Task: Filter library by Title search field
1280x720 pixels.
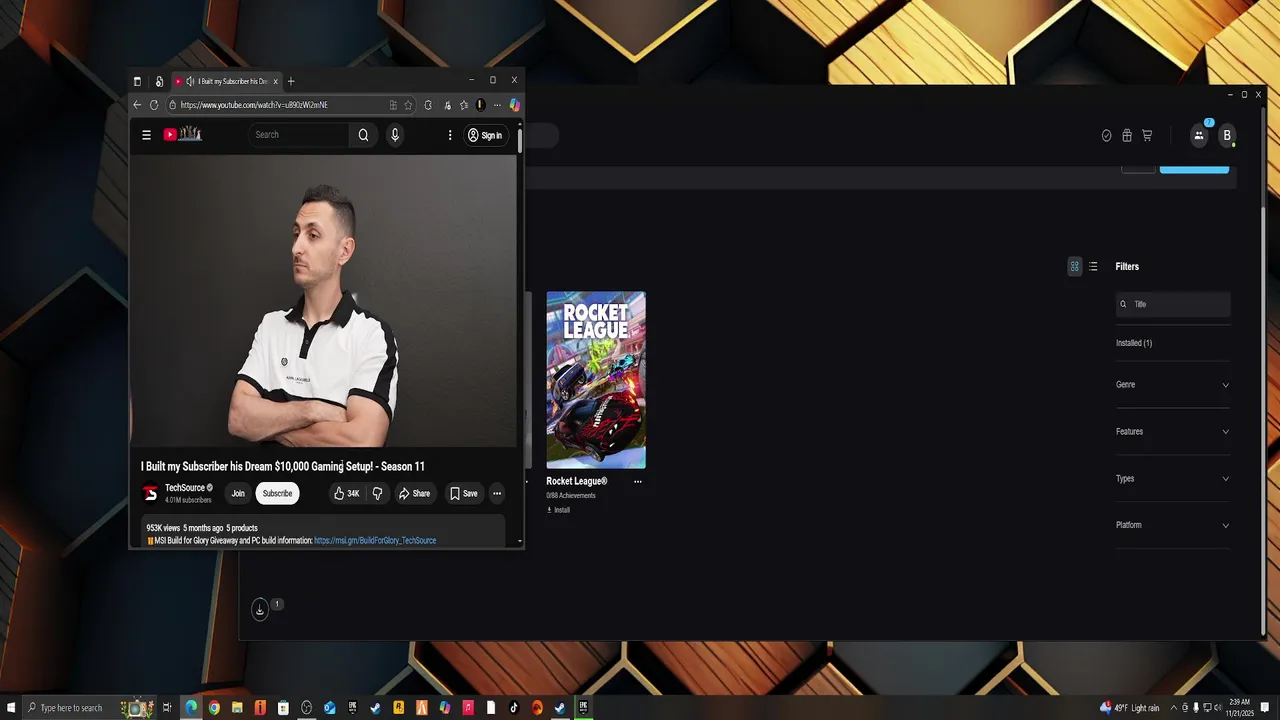Action: [1173, 304]
